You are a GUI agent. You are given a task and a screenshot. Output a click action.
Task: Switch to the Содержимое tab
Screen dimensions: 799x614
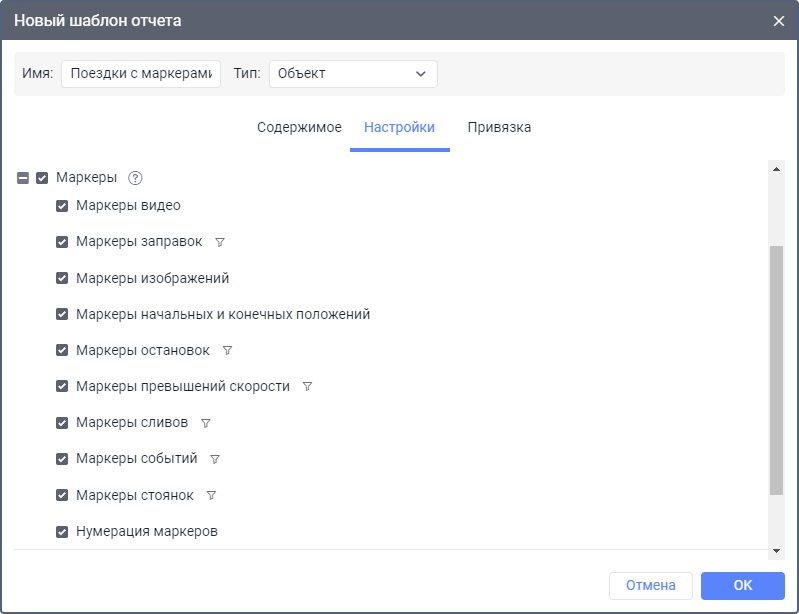click(299, 128)
